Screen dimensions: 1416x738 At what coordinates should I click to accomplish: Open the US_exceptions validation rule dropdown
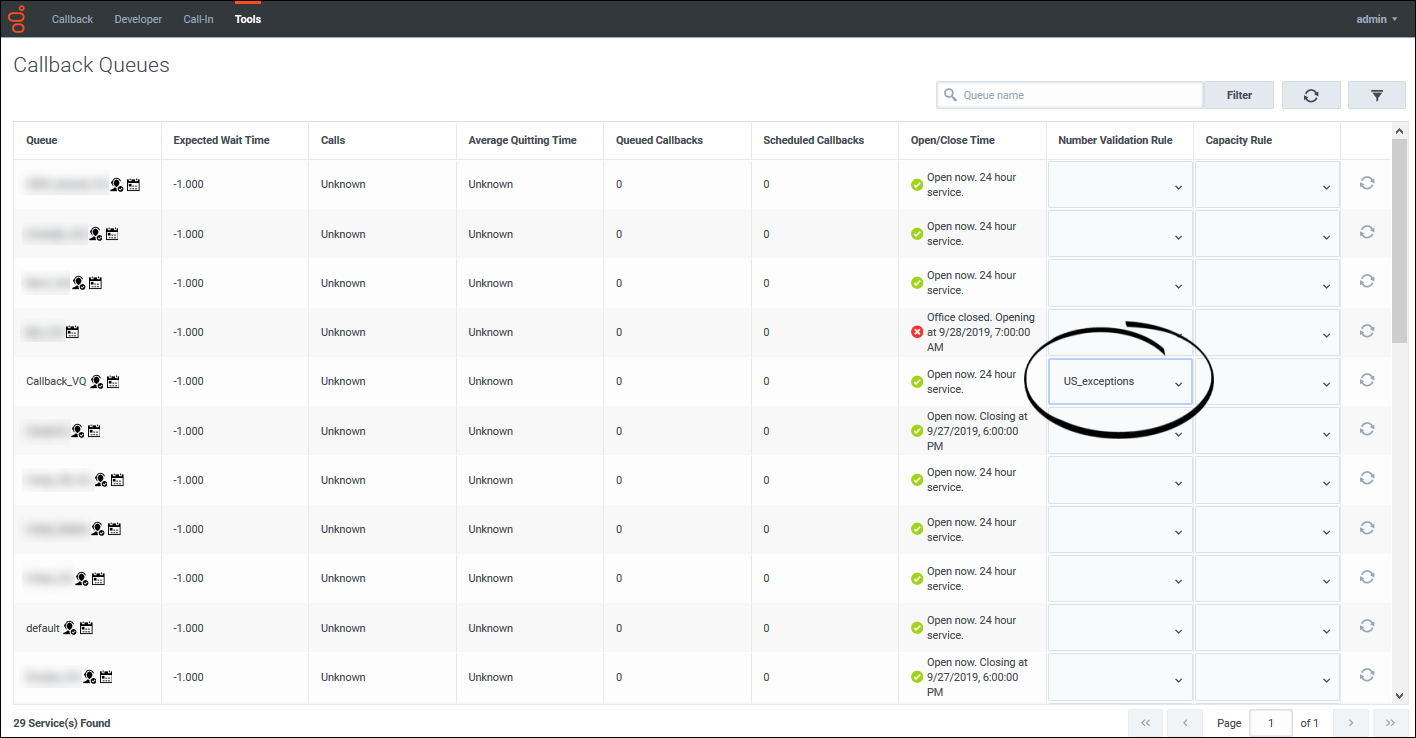[x=1120, y=382]
